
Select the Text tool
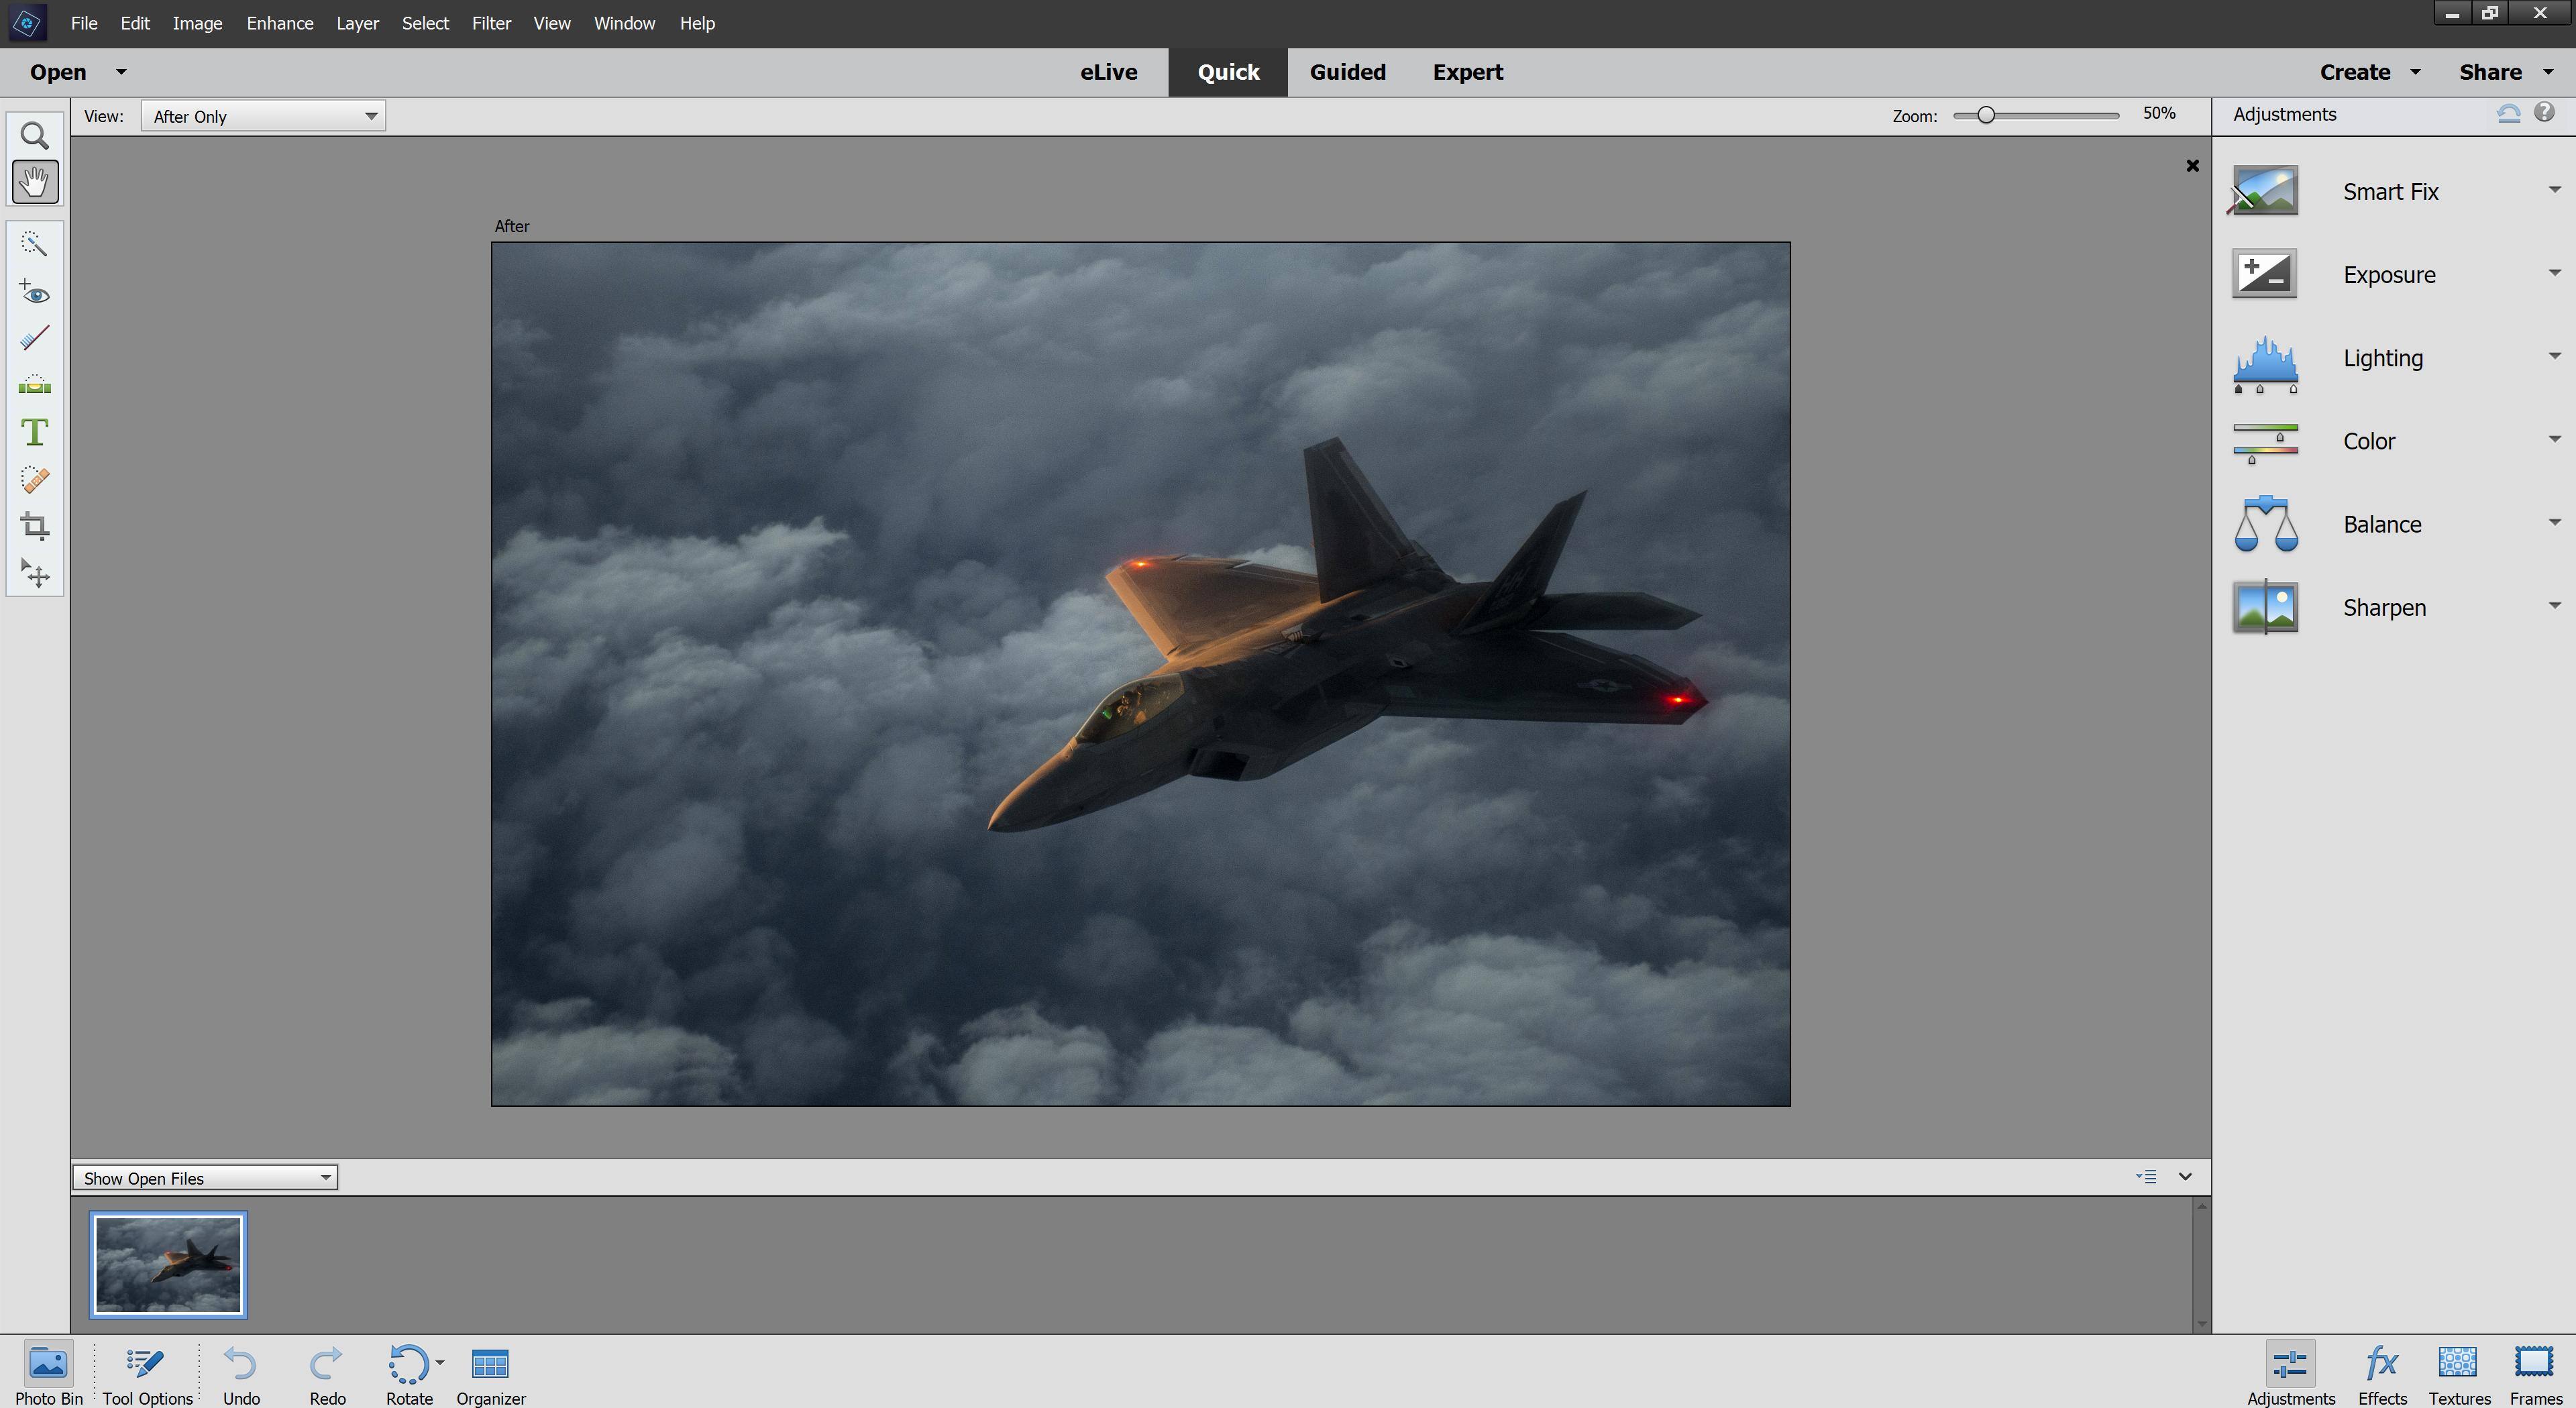(35, 432)
